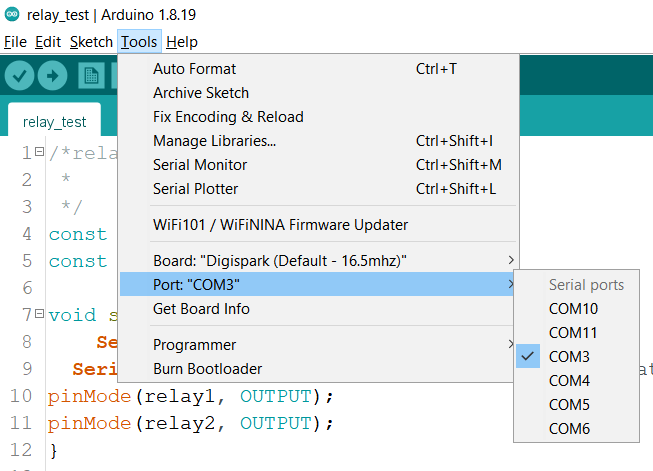This screenshot has width=653, height=471.
Task: Choose COM10 from the serial ports
Action: (573, 309)
